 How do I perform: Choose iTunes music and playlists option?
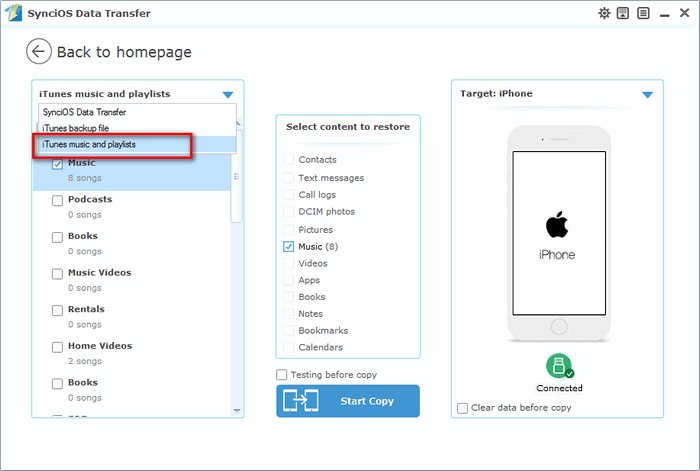(137, 144)
